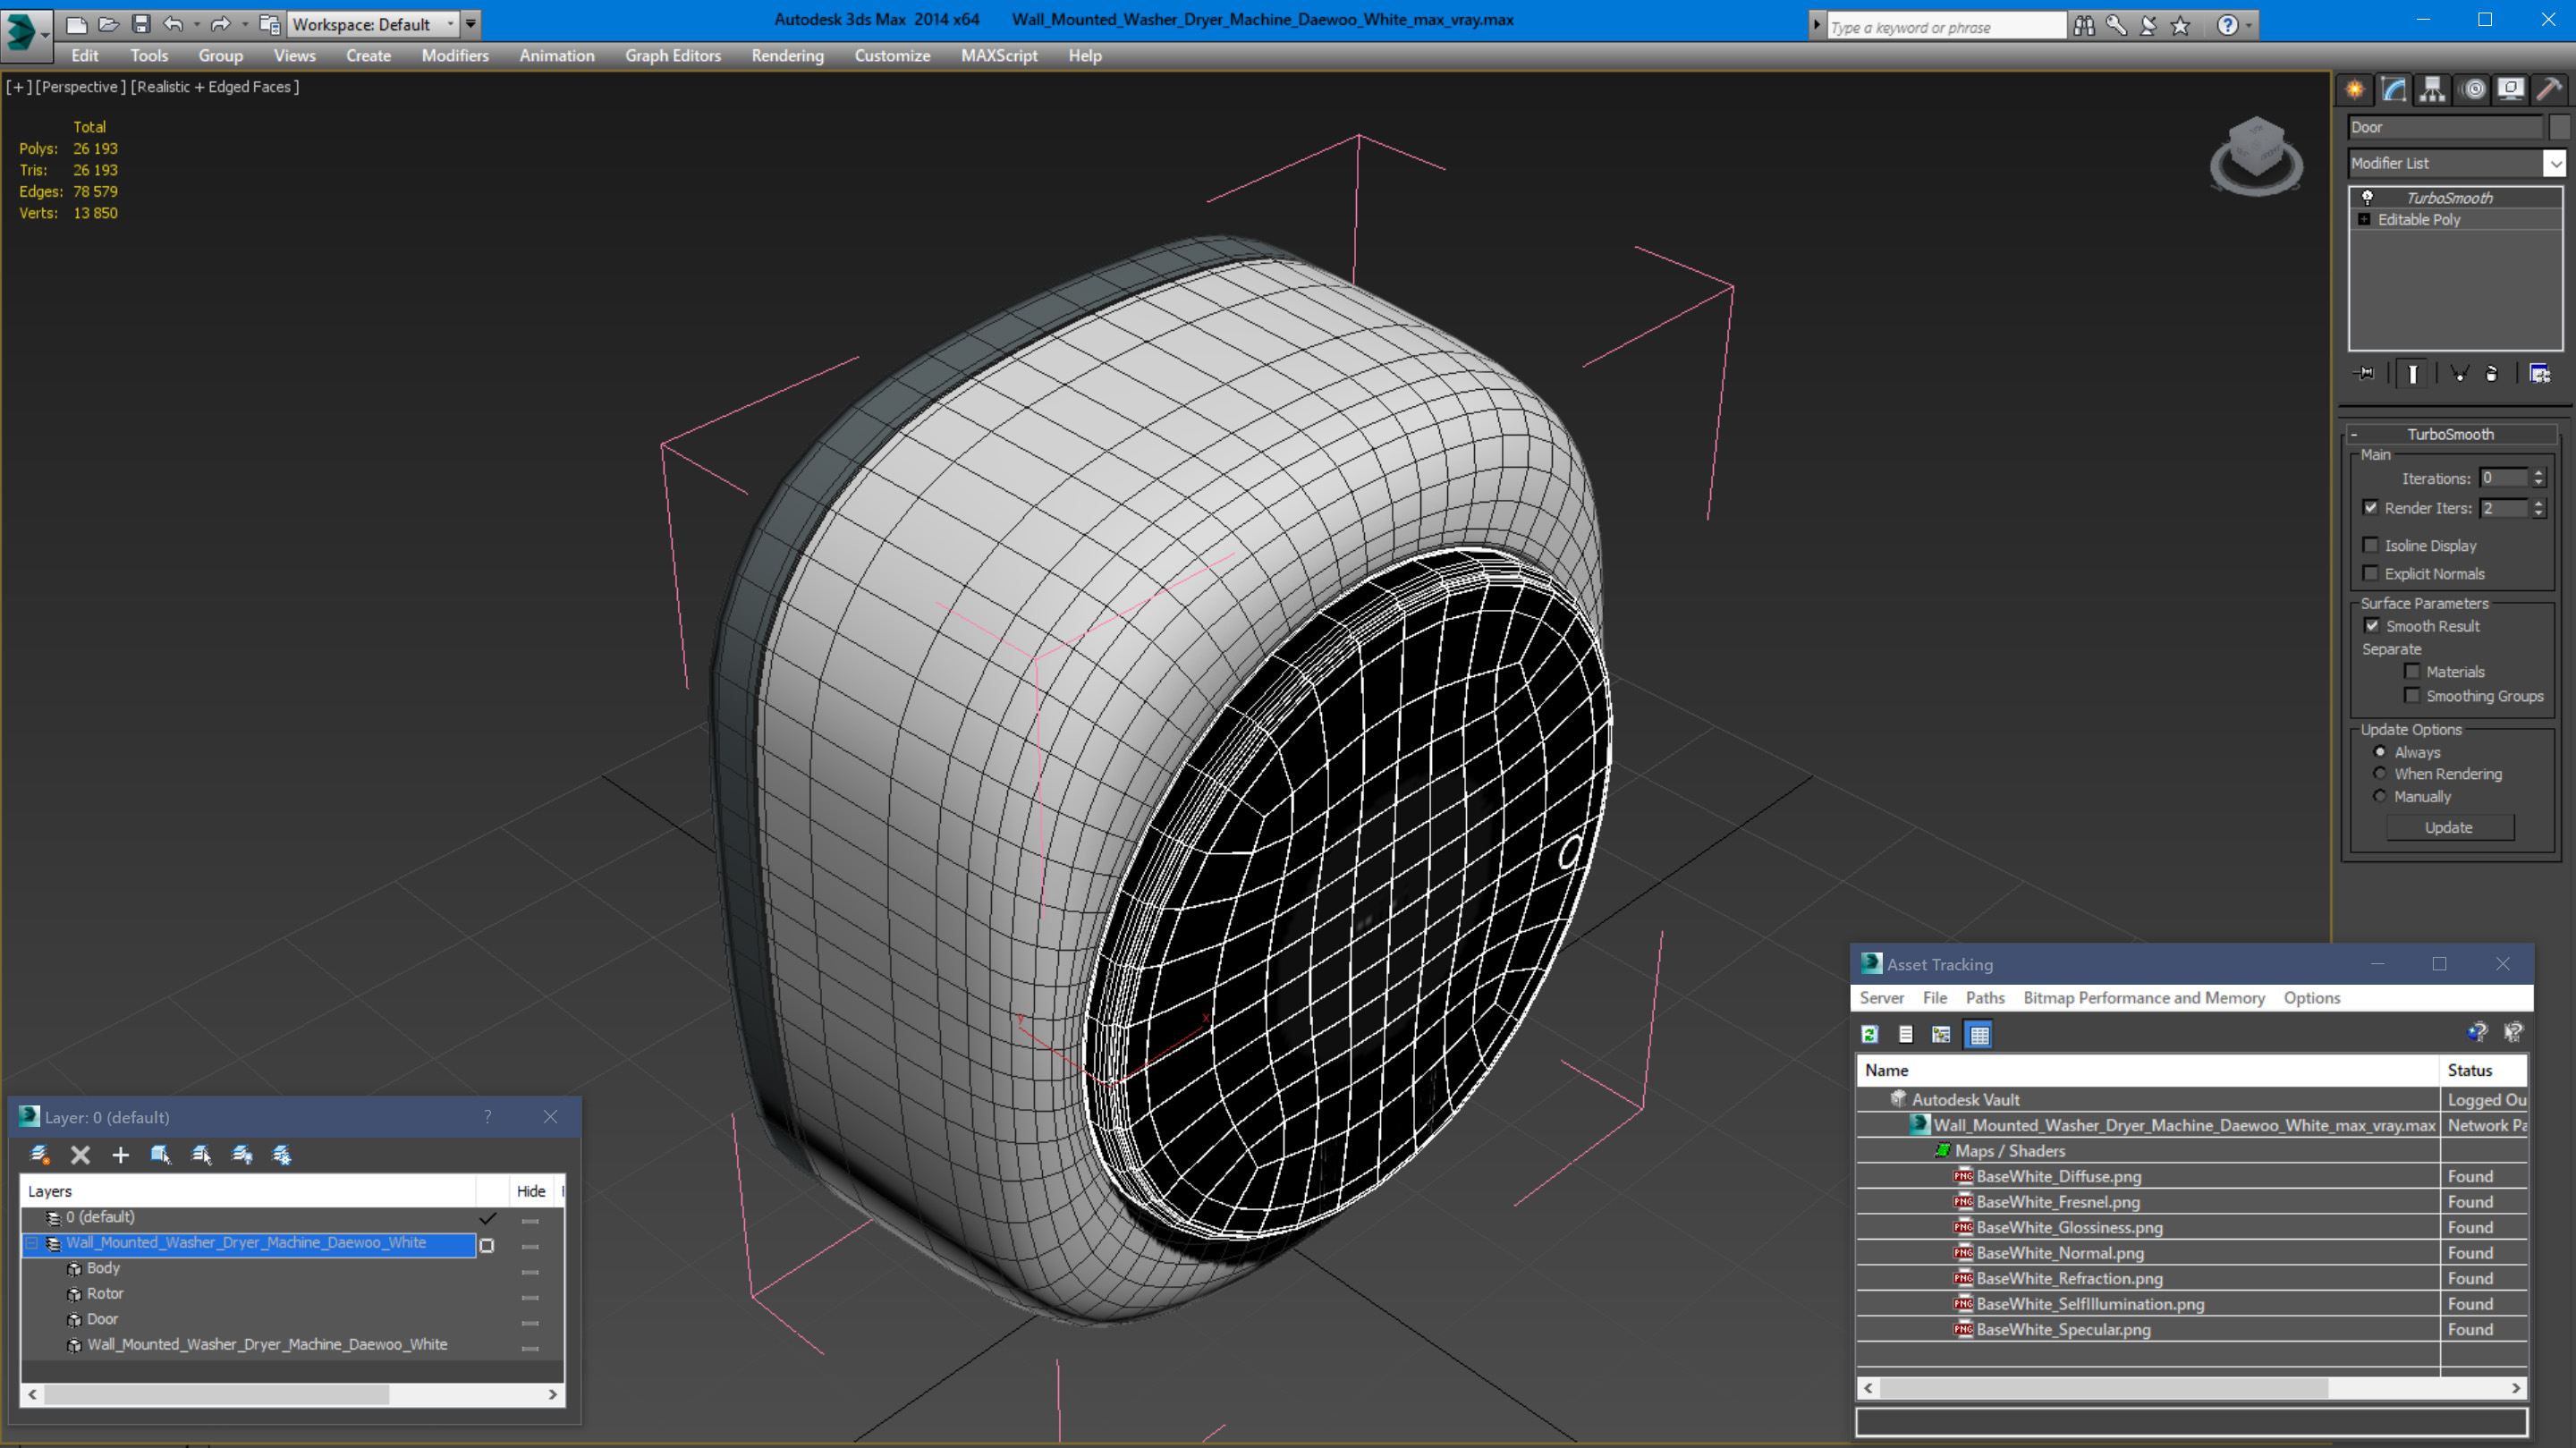The width and height of the screenshot is (2576, 1448).
Task: Click Freeze/Unfreeze All Layers icon
Action: (282, 1155)
